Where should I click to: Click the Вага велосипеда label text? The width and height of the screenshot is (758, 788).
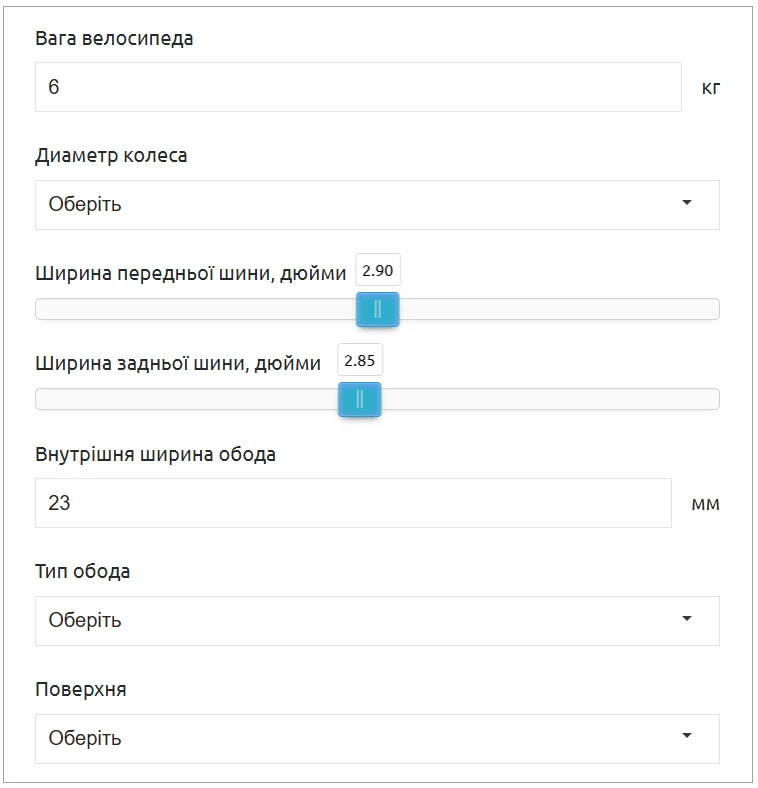click(114, 39)
